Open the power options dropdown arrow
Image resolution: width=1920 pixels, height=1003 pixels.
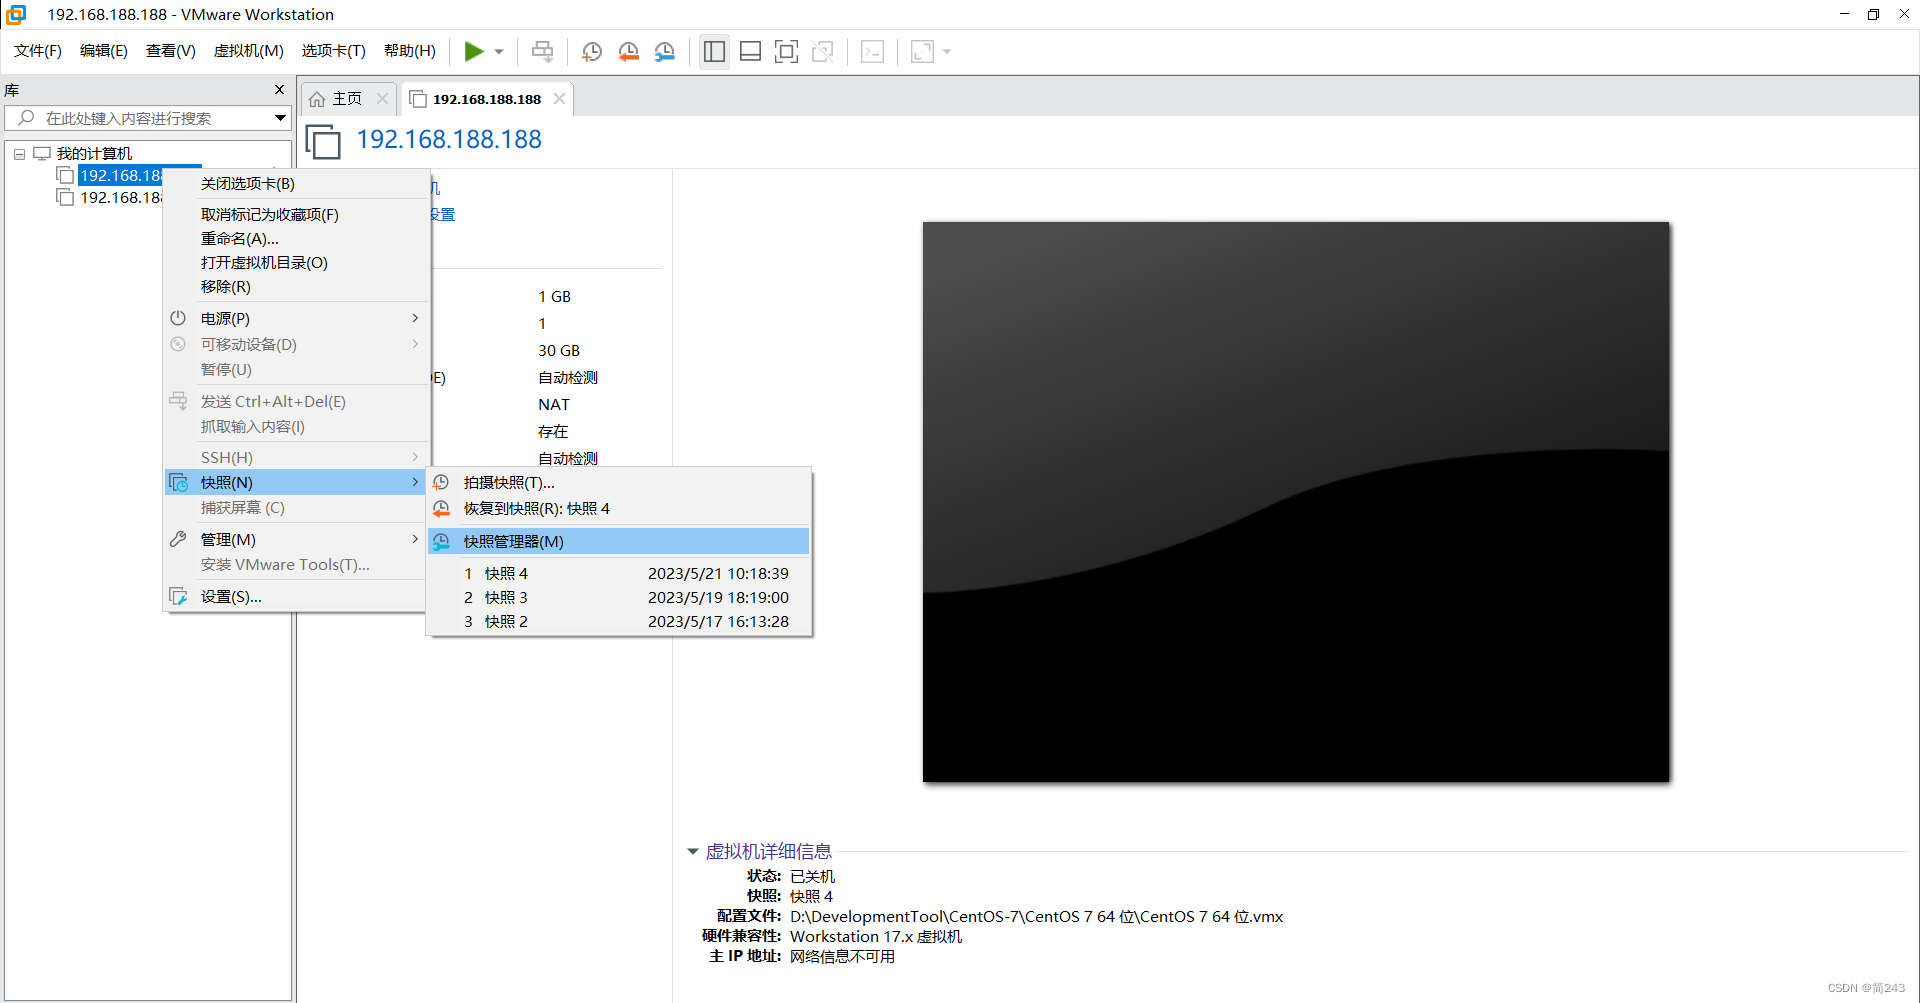(499, 52)
